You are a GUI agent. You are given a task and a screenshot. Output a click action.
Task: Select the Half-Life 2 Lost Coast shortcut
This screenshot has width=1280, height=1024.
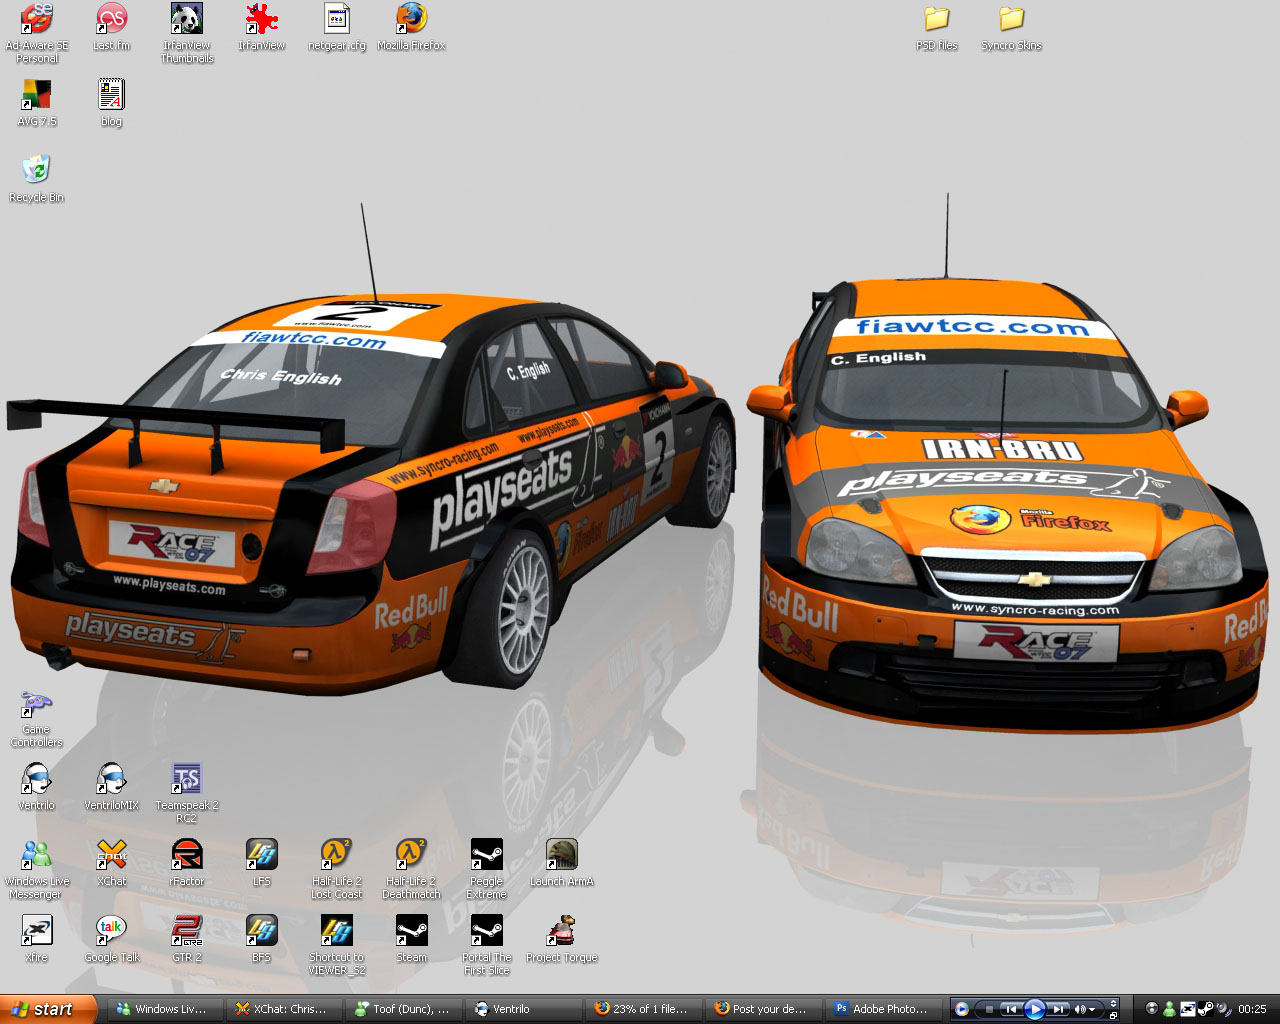coord(337,869)
